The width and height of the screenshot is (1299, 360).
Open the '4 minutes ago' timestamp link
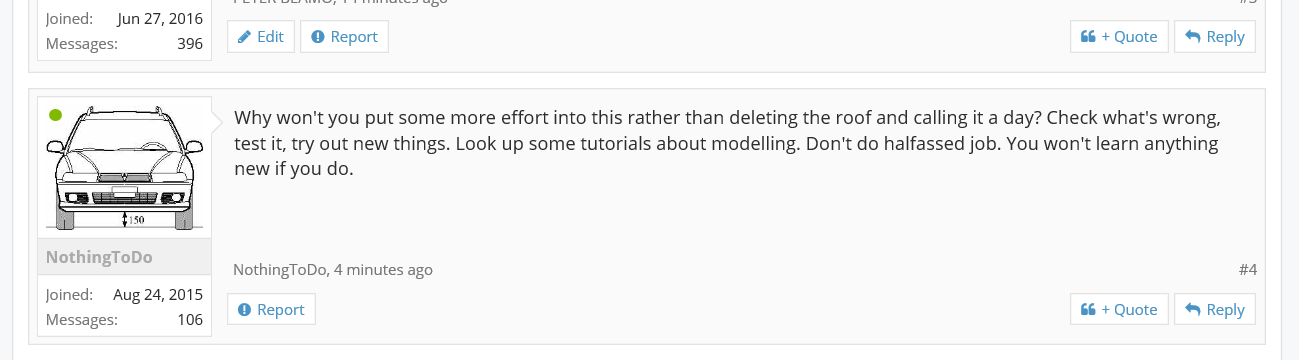(383, 270)
